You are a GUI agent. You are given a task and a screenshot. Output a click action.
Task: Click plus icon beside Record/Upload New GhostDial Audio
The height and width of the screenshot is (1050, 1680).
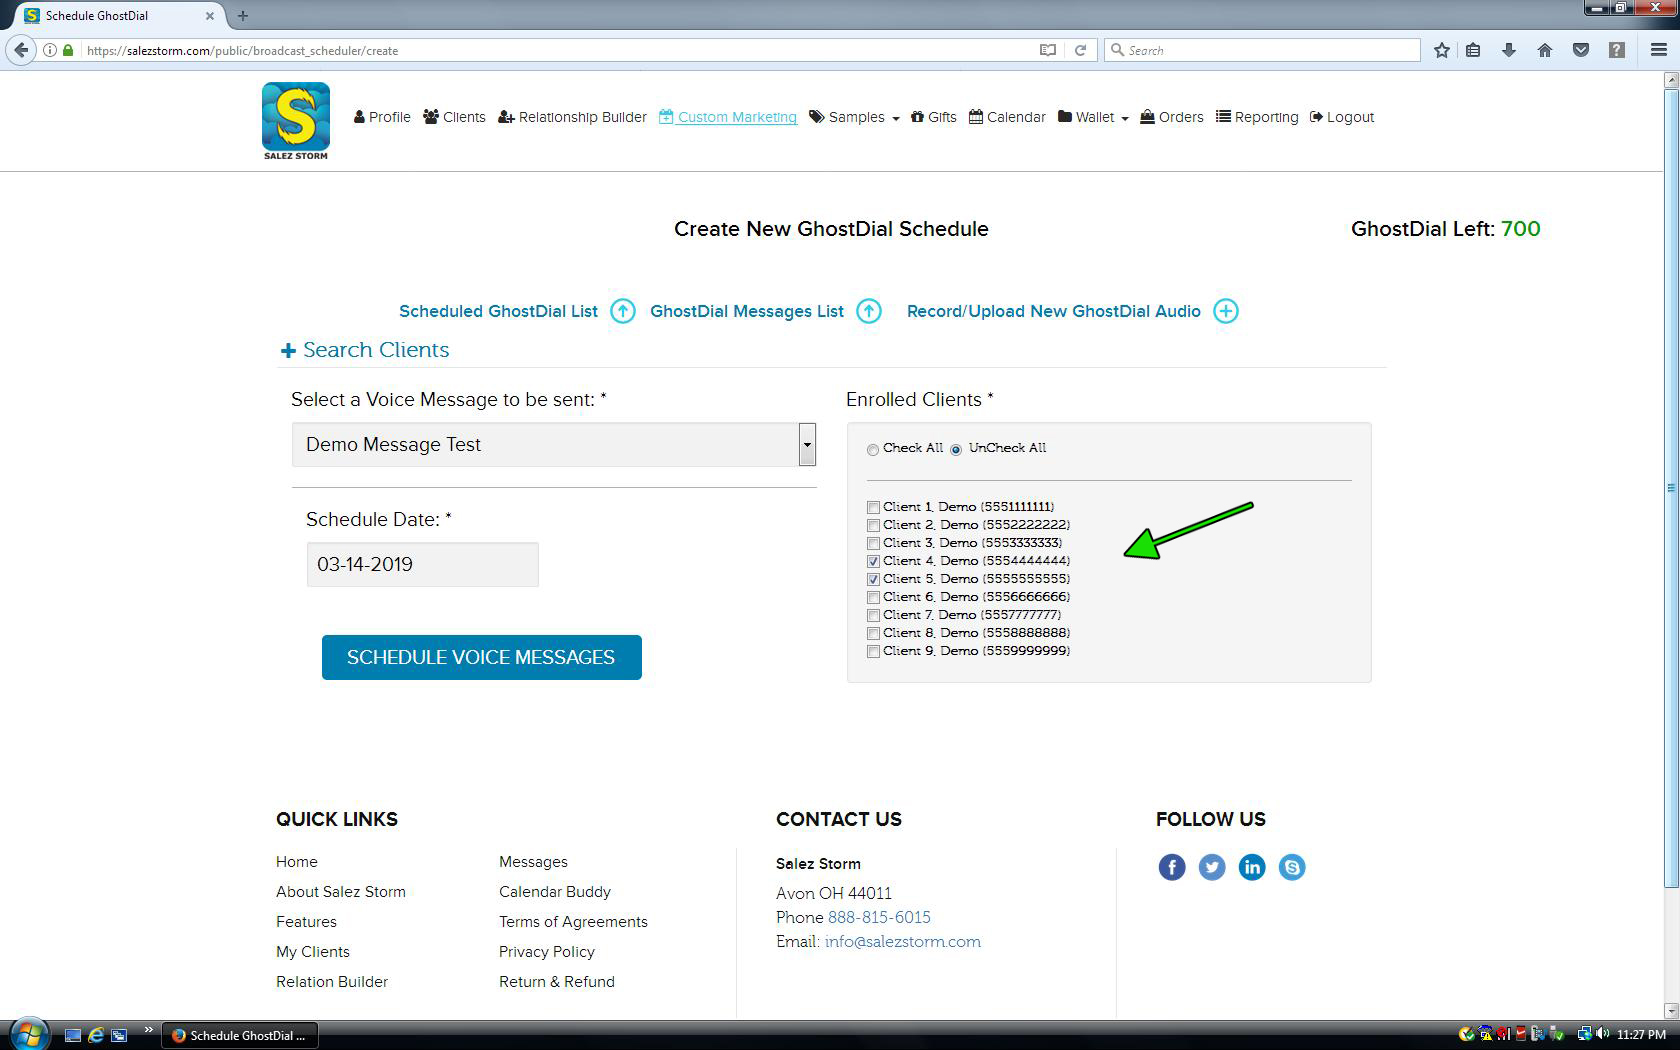coord(1226,311)
